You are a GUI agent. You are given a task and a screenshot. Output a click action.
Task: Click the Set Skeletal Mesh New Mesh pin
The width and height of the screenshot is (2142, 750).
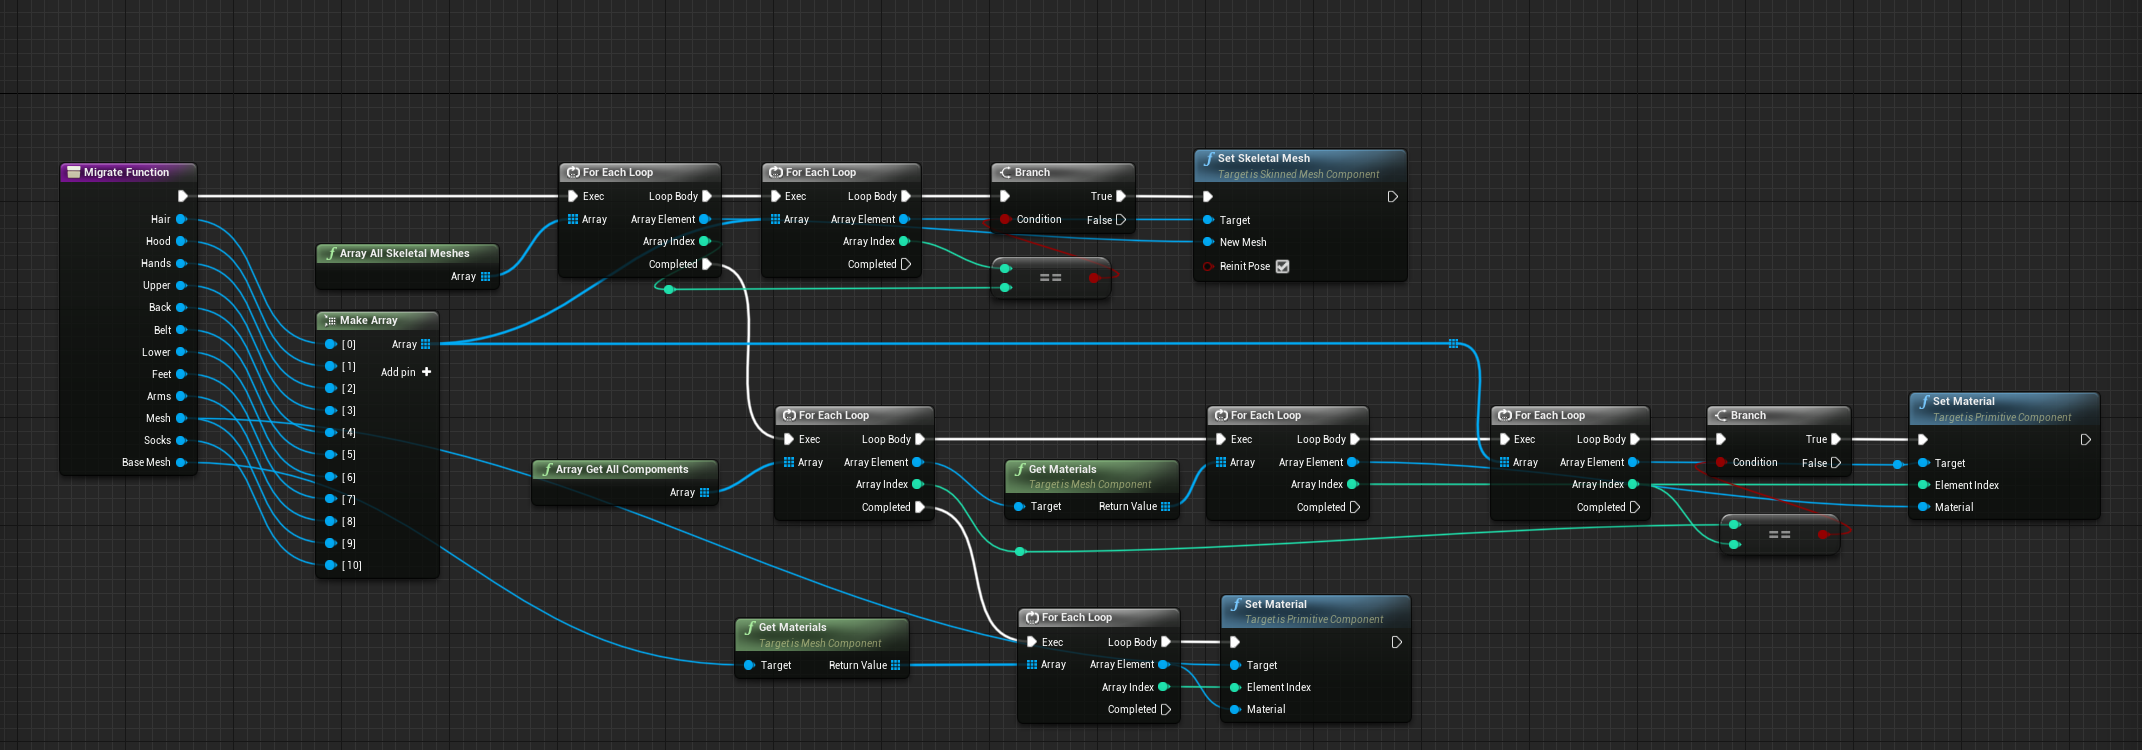(x=1209, y=242)
